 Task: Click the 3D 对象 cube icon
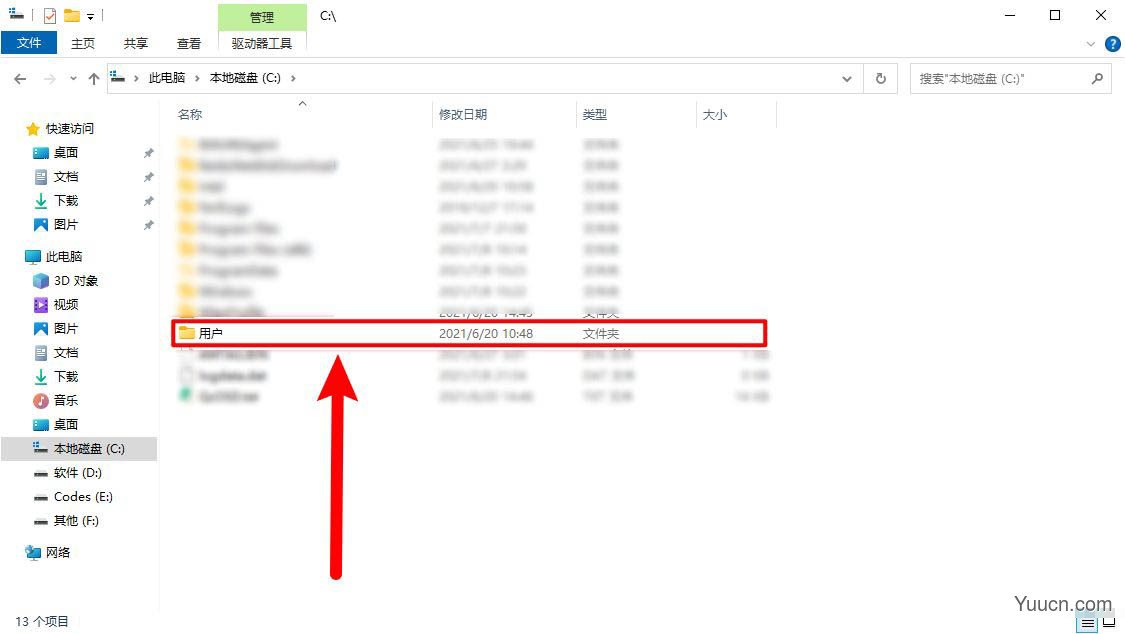click(41, 280)
